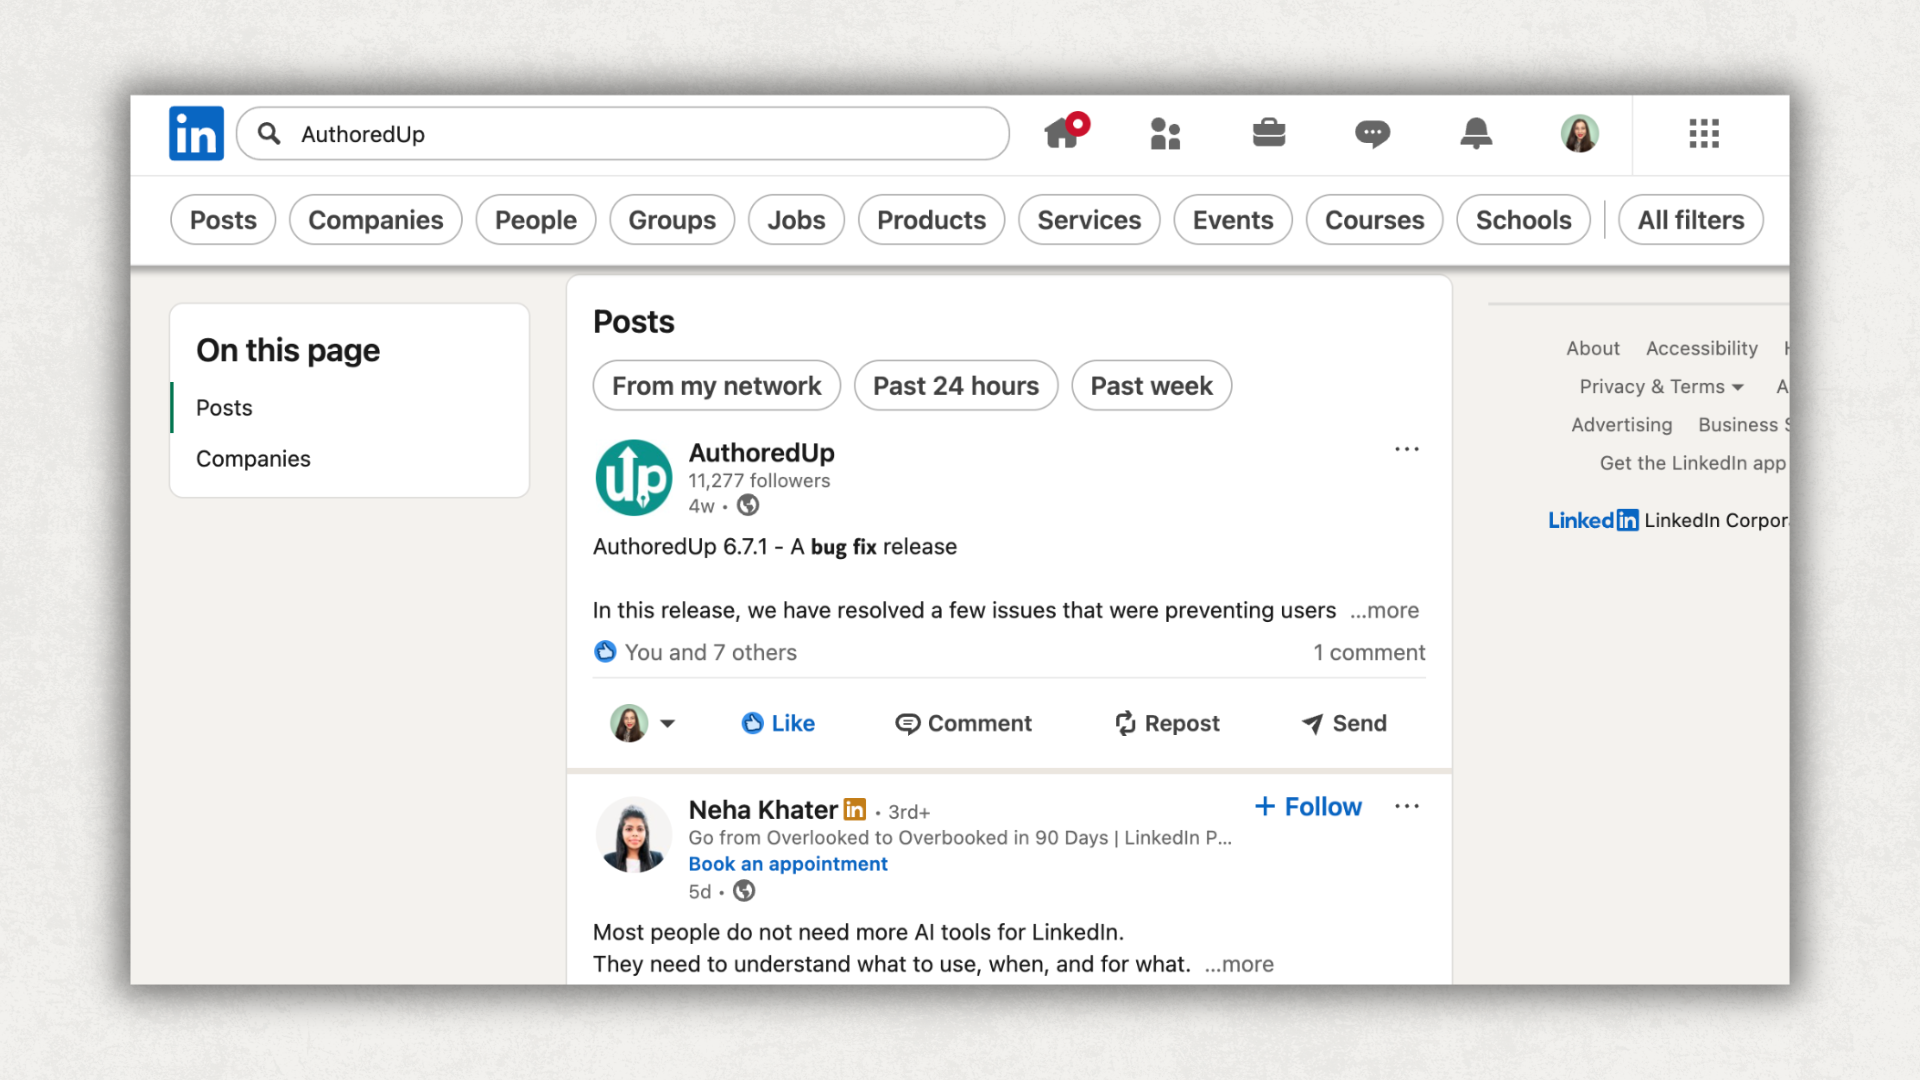The image size is (1920, 1080).
Task: Open the About footer link
Action: click(1593, 348)
